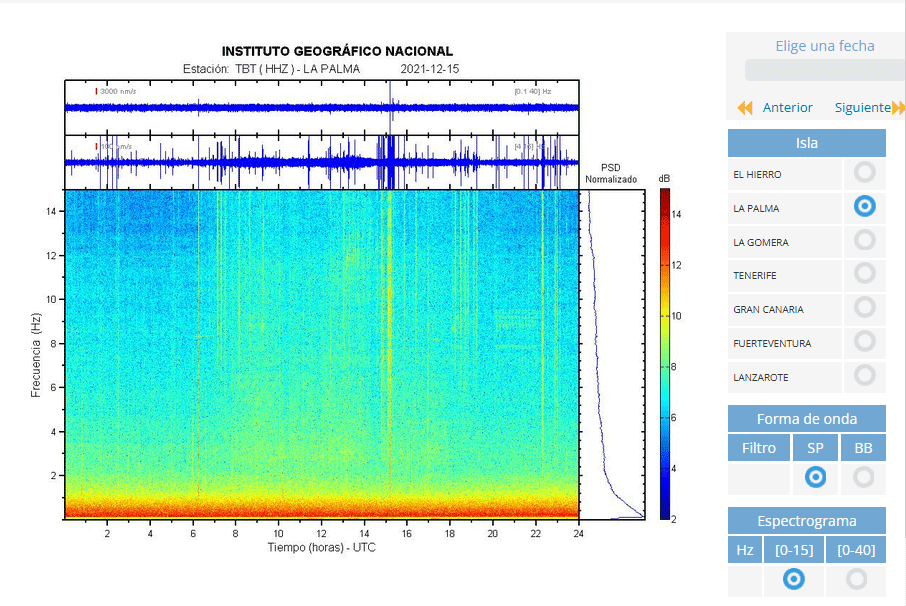This screenshot has width=906, height=606.
Task: Click the Espectrograma section header
Action: (807, 521)
